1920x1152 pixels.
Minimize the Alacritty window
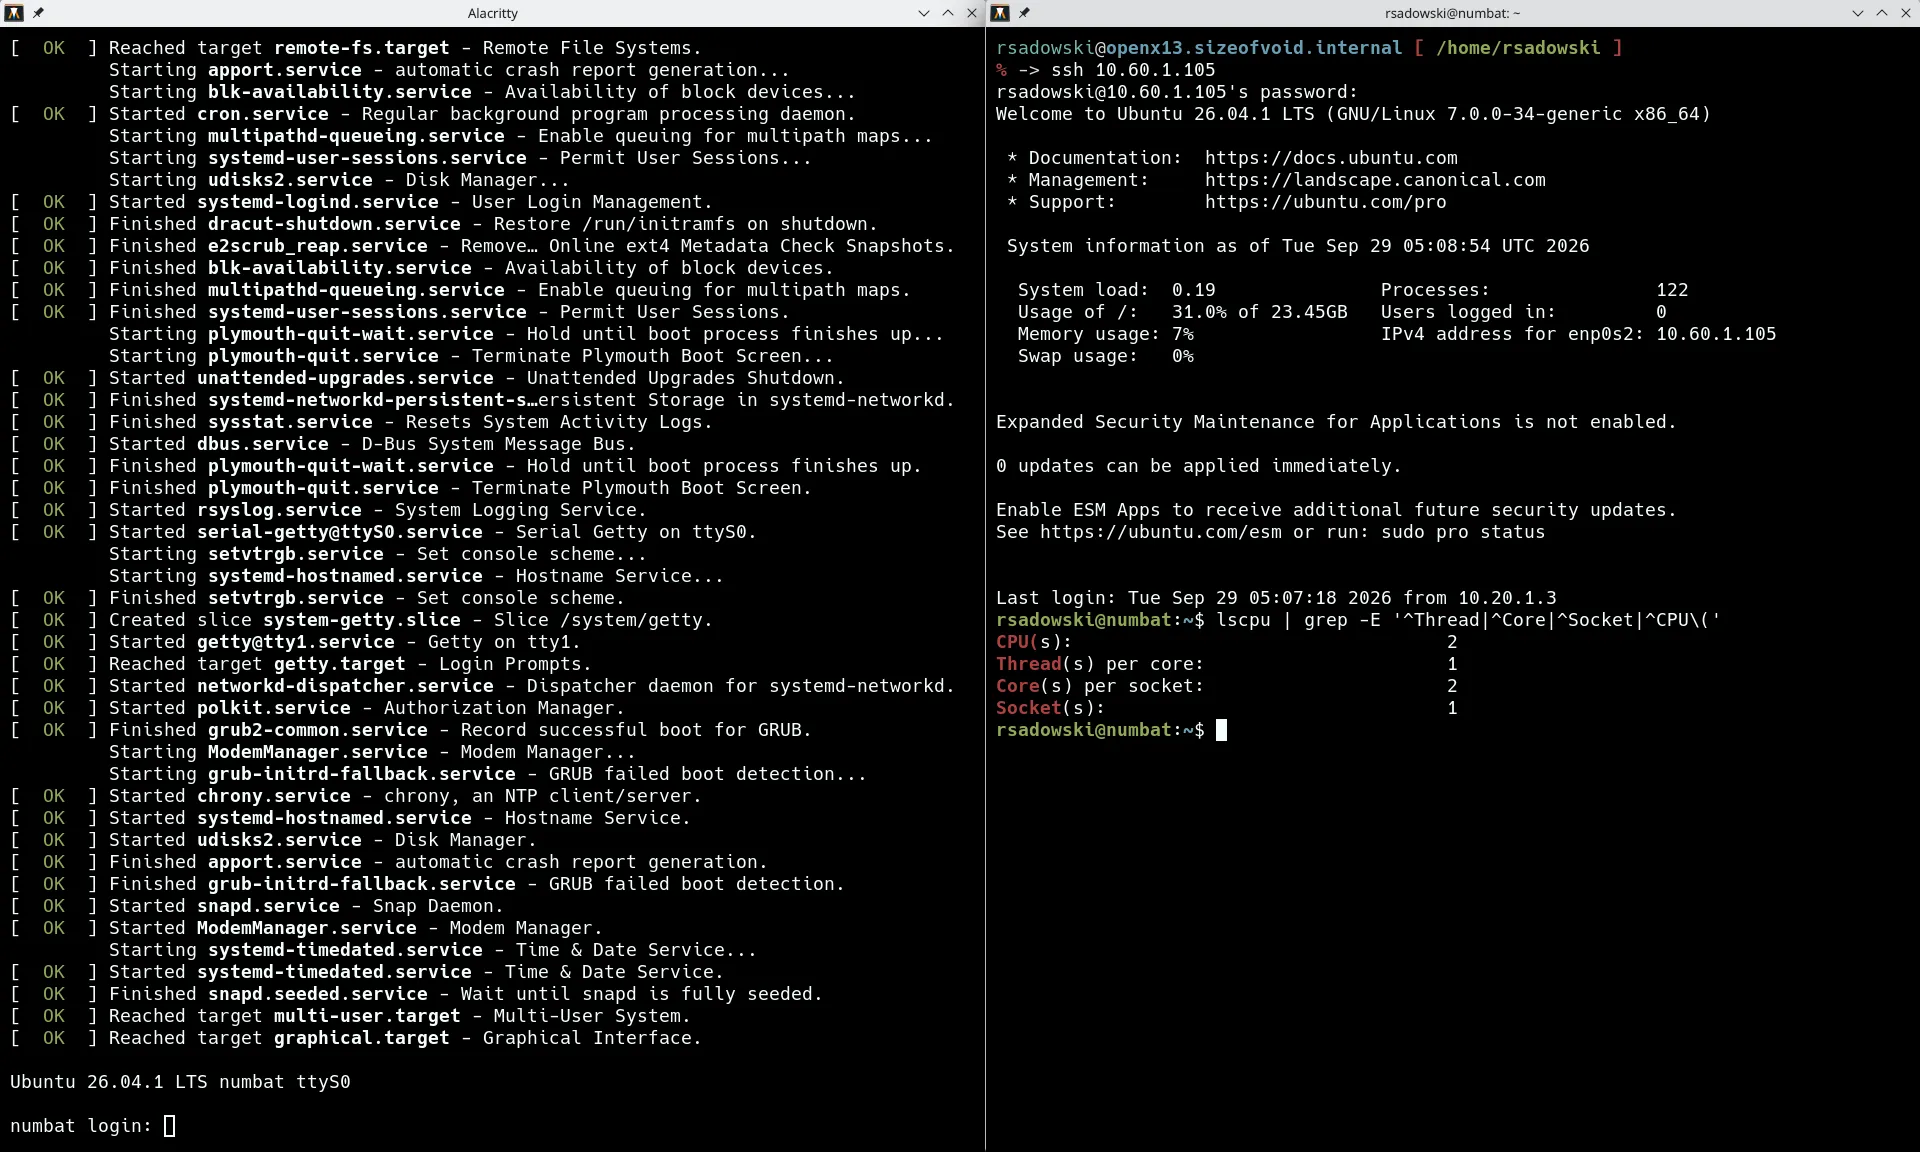[x=924, y=13]
